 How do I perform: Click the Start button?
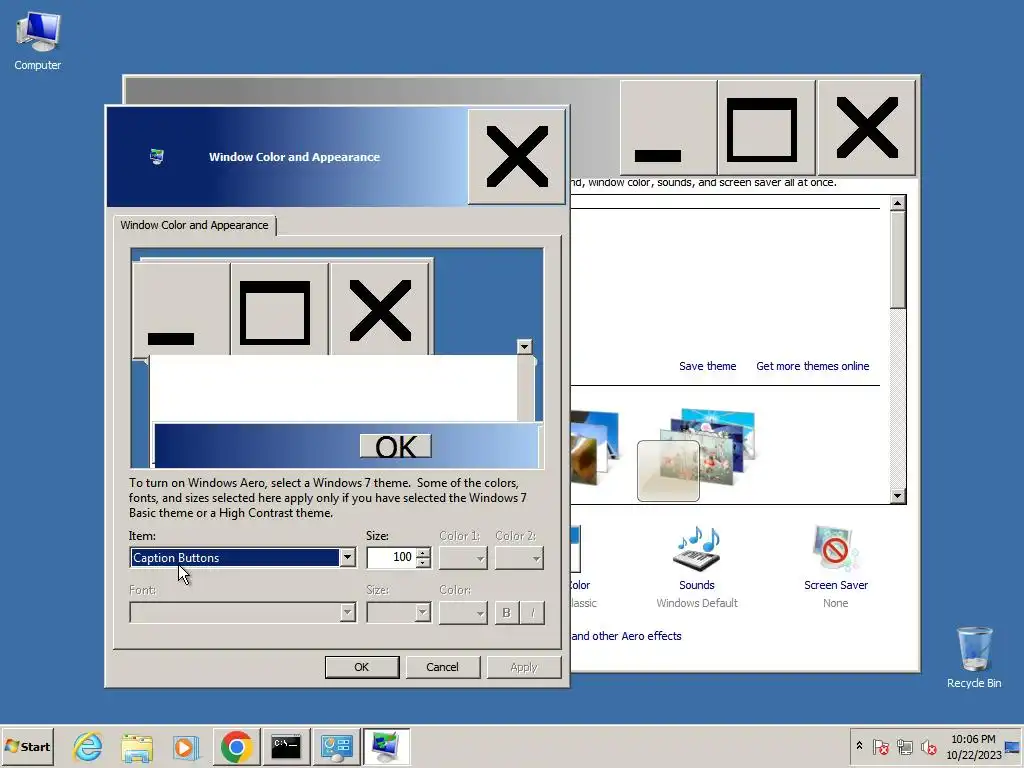(x=27, y=746)
